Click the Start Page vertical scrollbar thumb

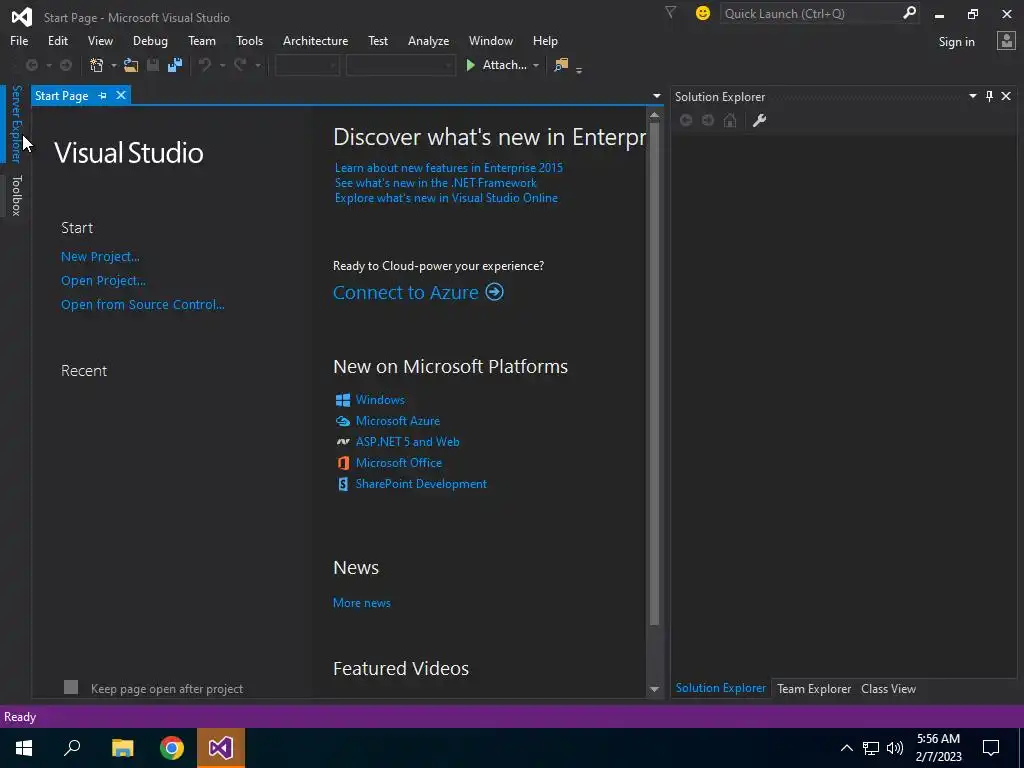[x=654, y=374]
